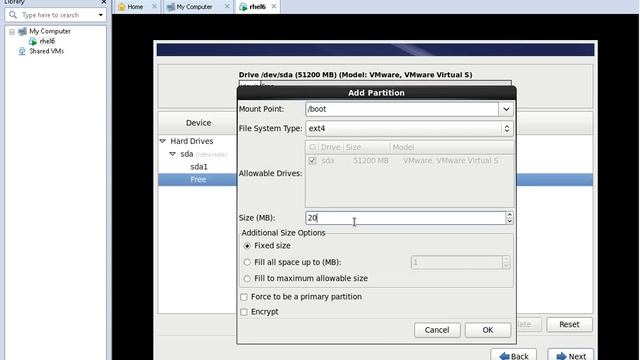Screen dimensions: 640x360
Task: Select rhel6 in the Library tree
Action: coord(47,41)
